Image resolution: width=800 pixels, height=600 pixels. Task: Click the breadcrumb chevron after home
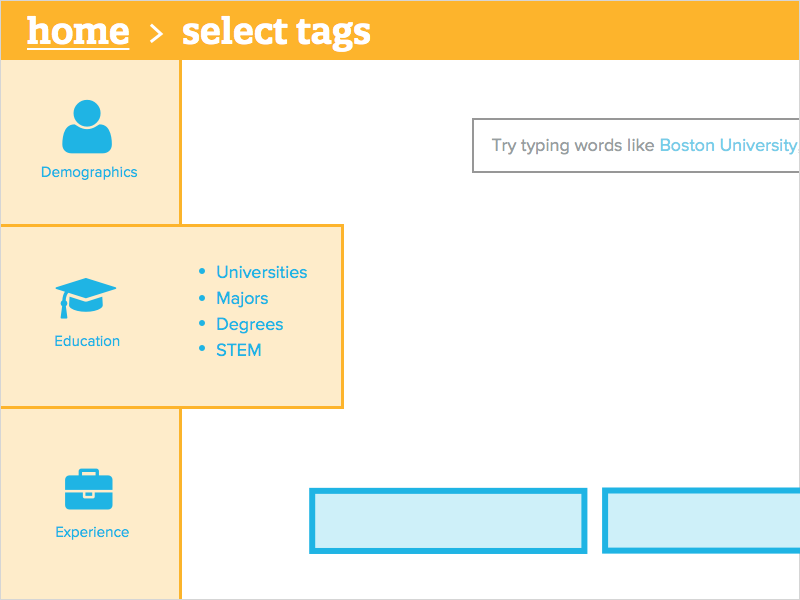(155, 31)
